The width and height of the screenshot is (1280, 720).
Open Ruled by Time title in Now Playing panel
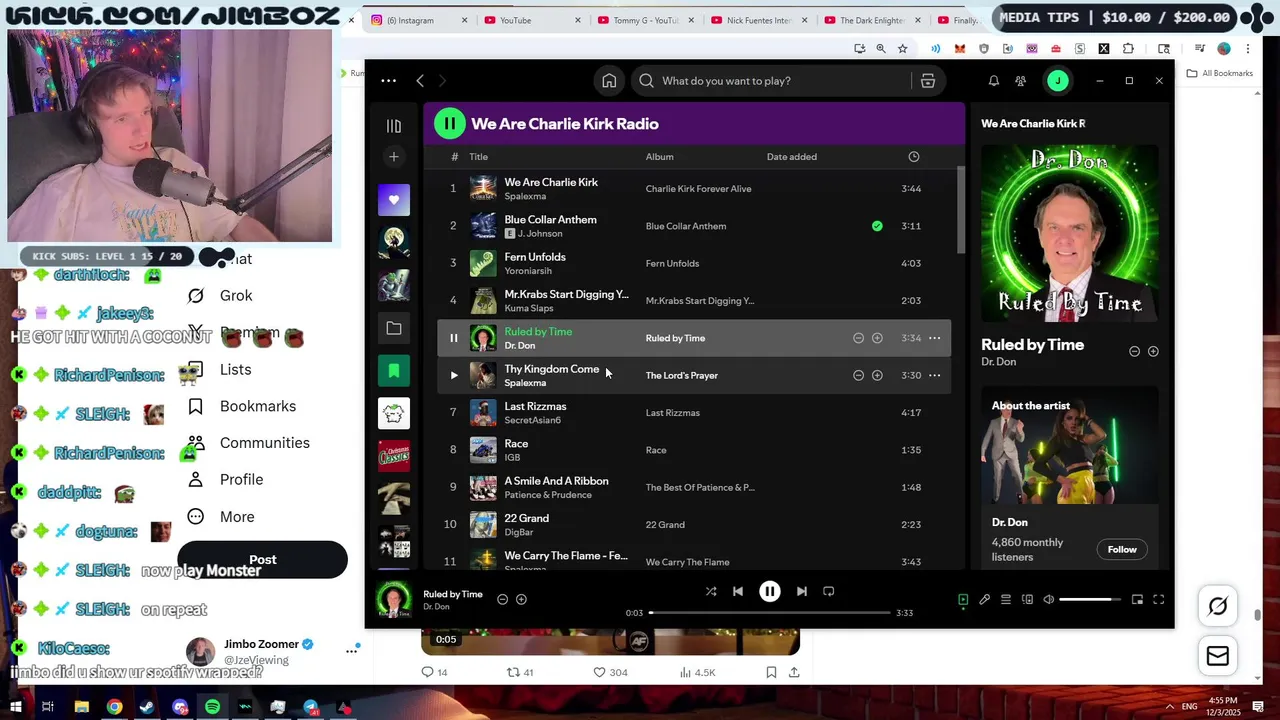tap(1032, 345)
